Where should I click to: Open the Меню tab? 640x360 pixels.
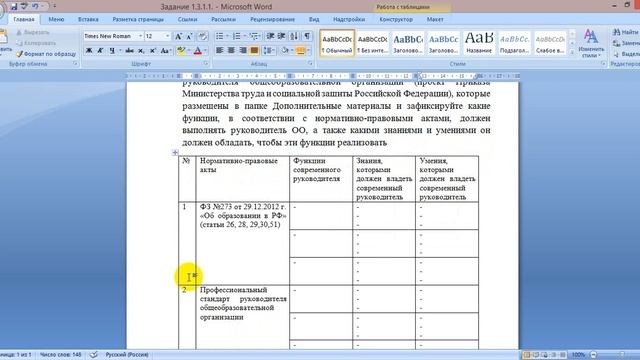pos(56,19)
